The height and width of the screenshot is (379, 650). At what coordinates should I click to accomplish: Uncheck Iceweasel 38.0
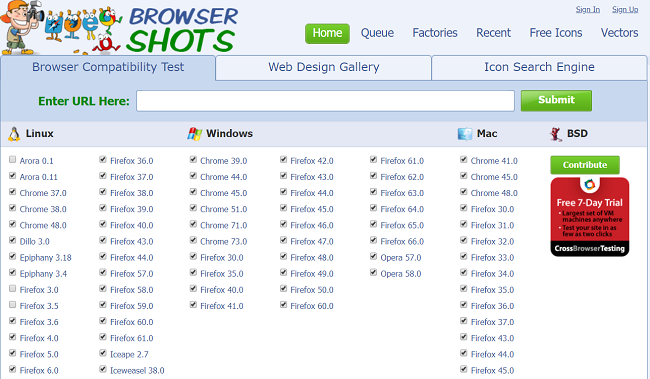[x=103, y=369]
